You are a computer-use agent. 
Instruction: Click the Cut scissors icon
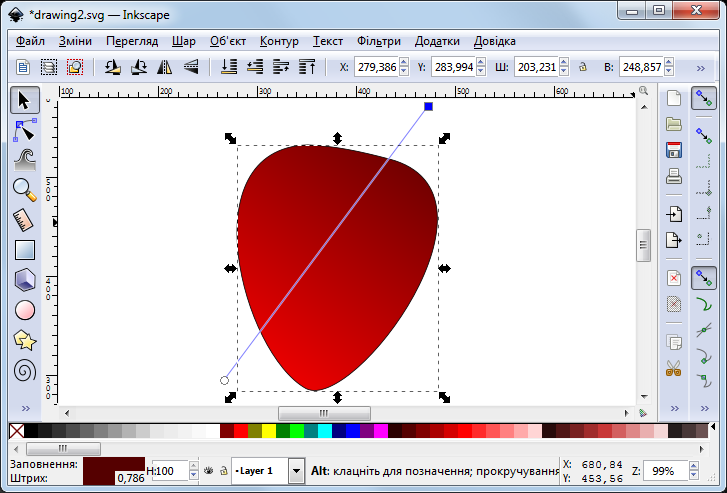(674, 368)
